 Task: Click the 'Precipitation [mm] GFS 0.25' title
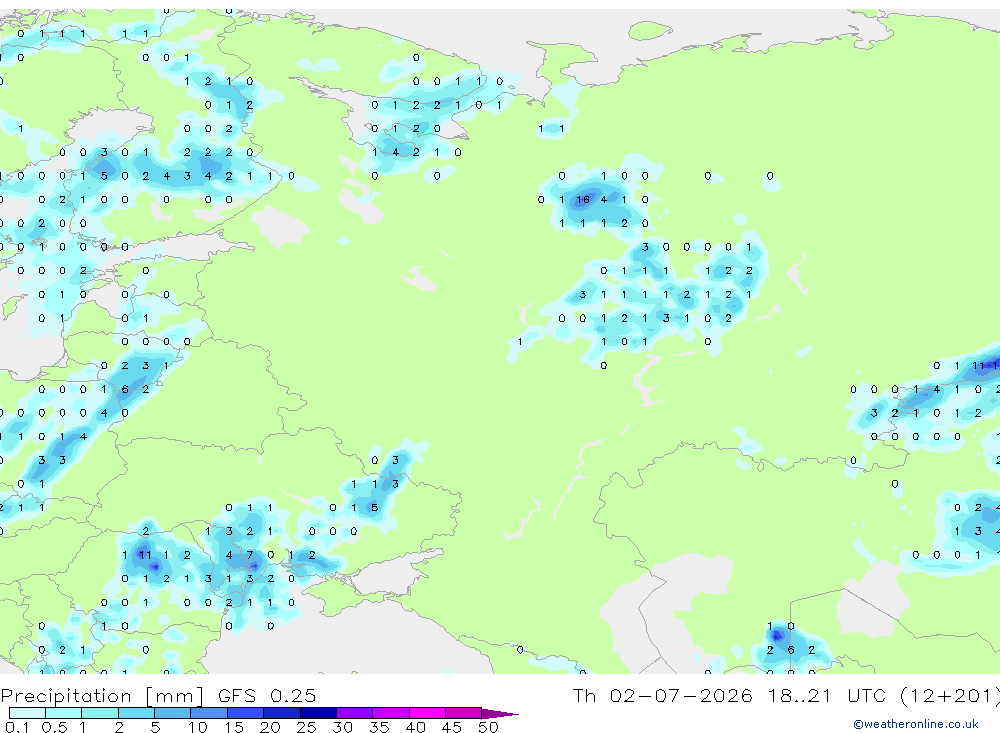pos(158,695)
